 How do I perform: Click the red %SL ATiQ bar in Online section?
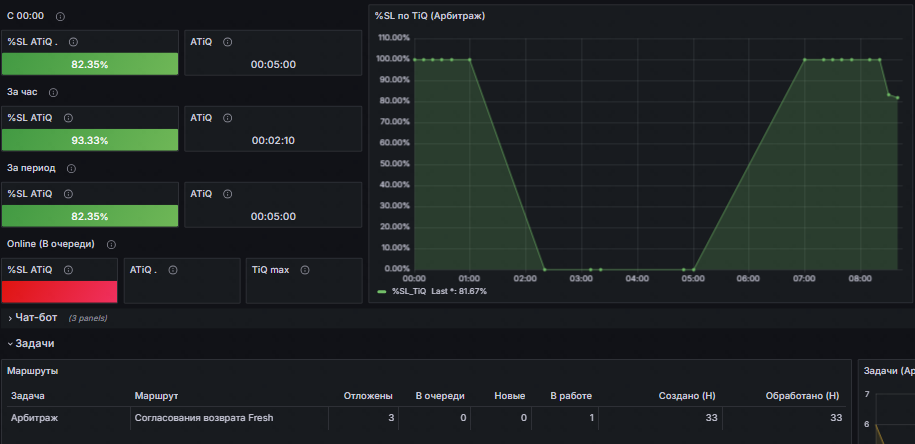coord(60,292)
